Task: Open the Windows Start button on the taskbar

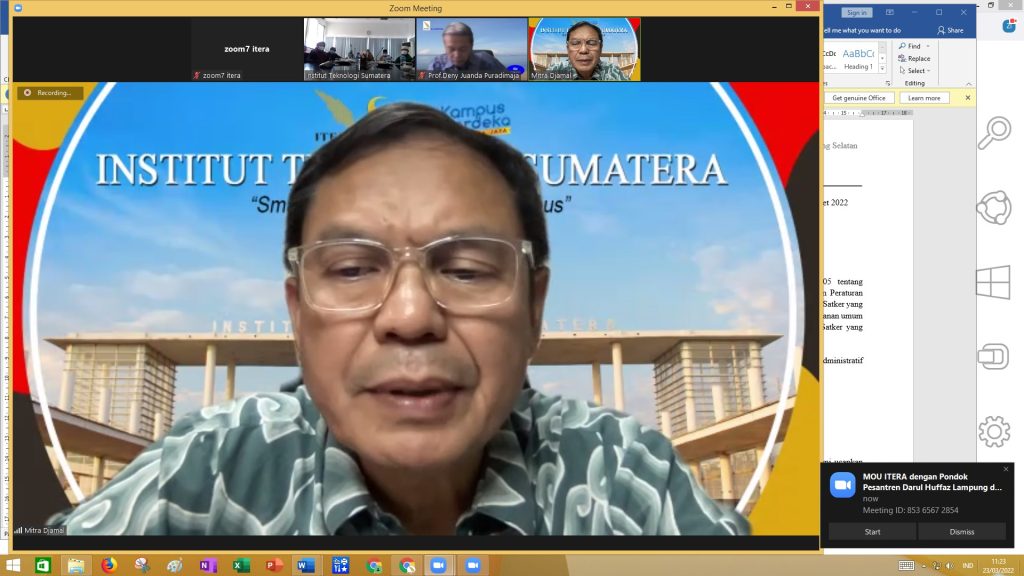Action: point(12,565)
